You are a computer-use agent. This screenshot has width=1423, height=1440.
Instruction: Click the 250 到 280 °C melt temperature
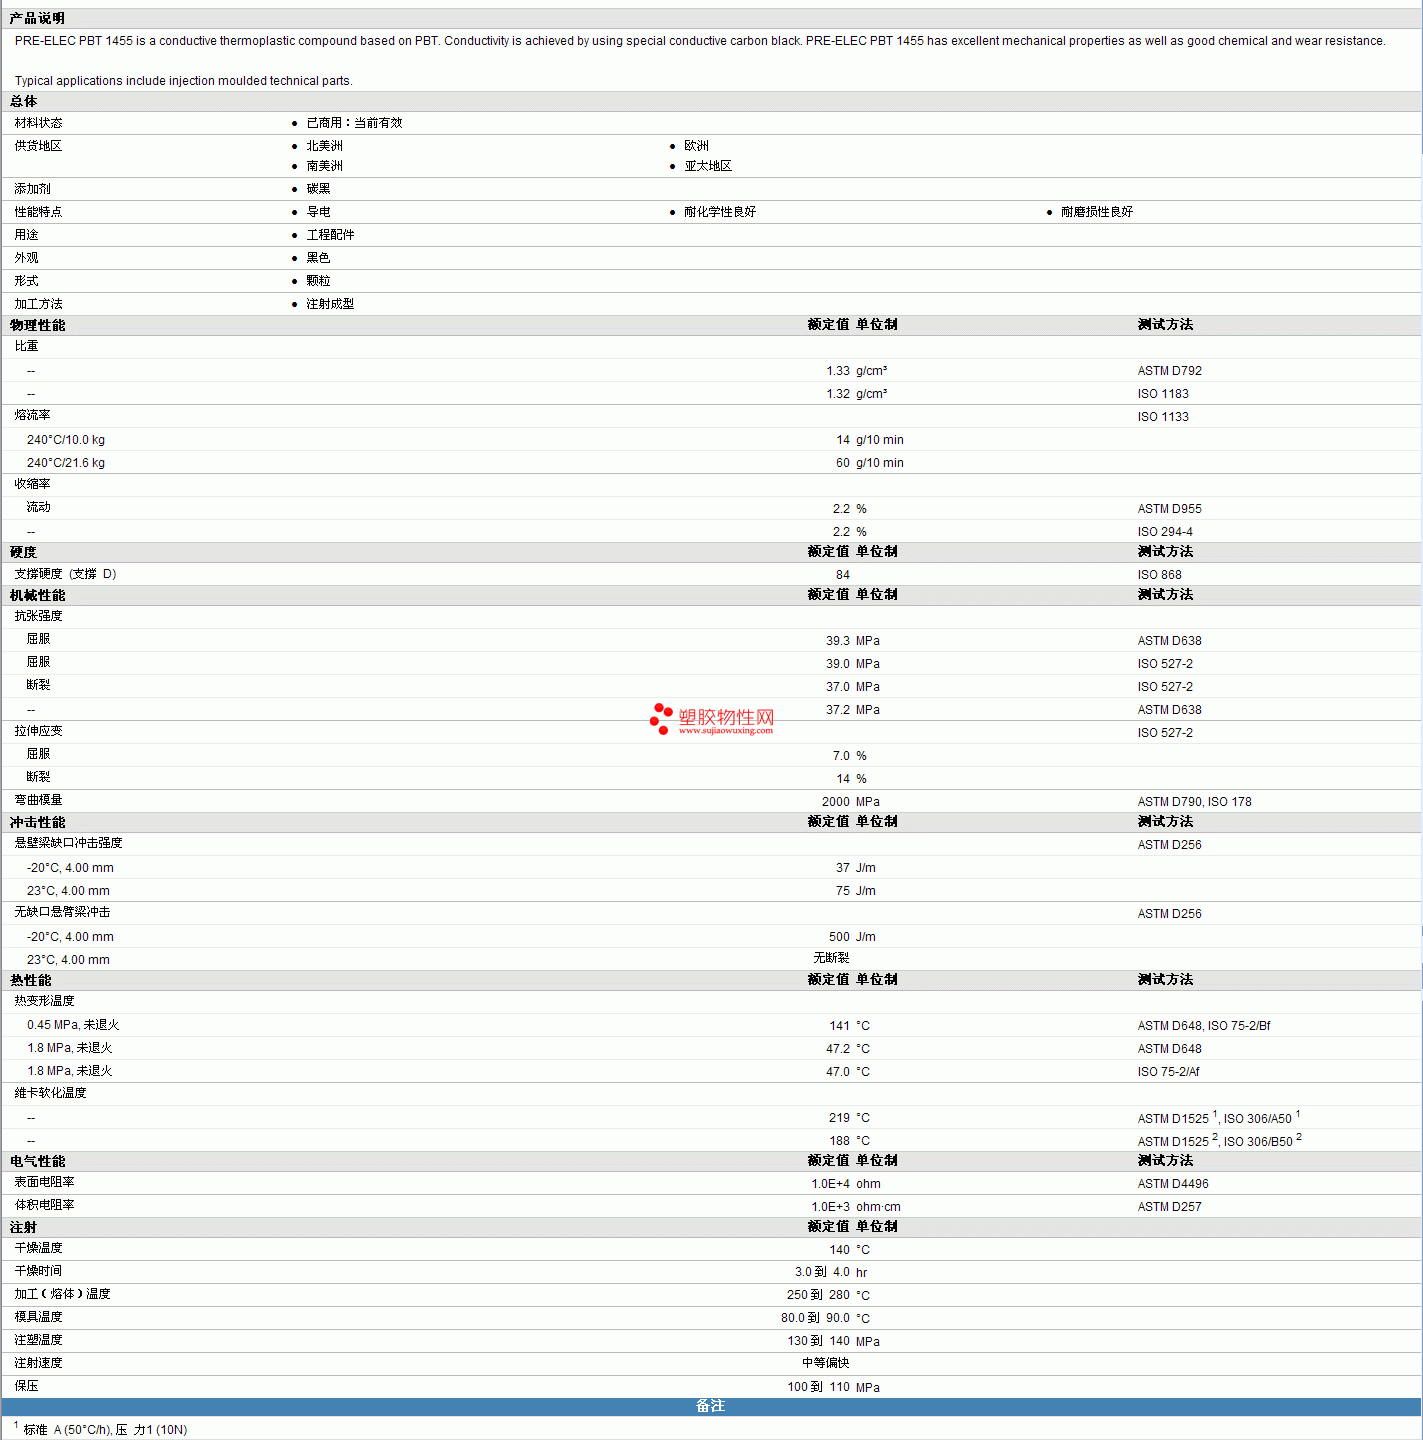[x=828, y=1296]
